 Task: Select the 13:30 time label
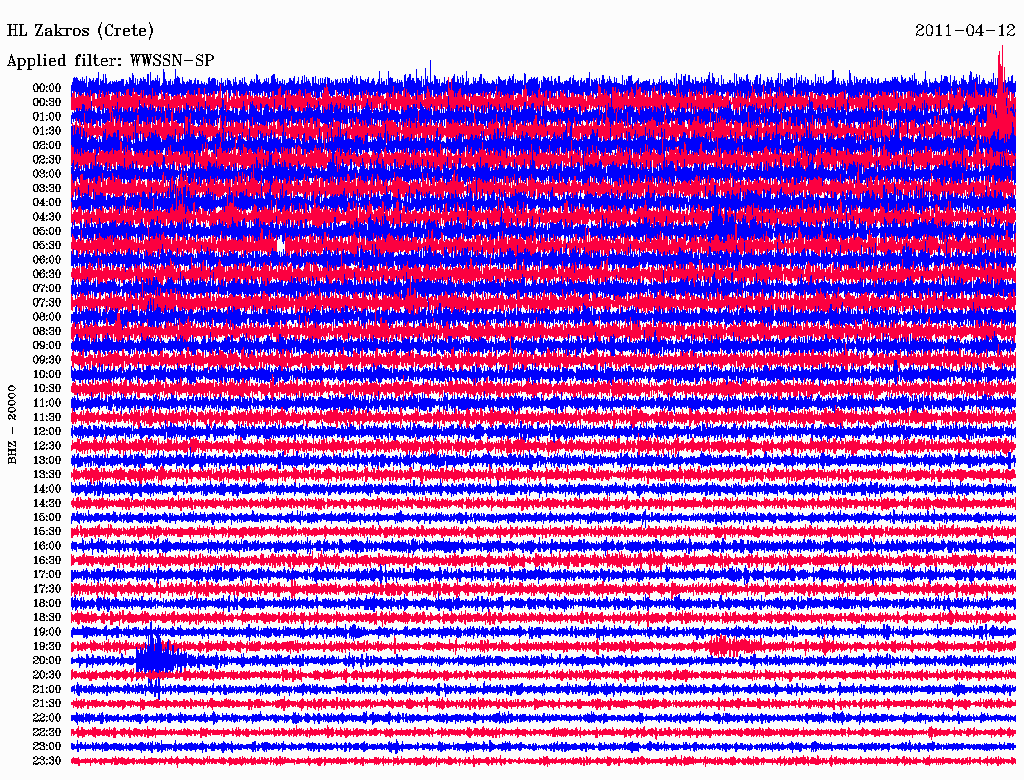pyautogui.click(x=47, y=474)
